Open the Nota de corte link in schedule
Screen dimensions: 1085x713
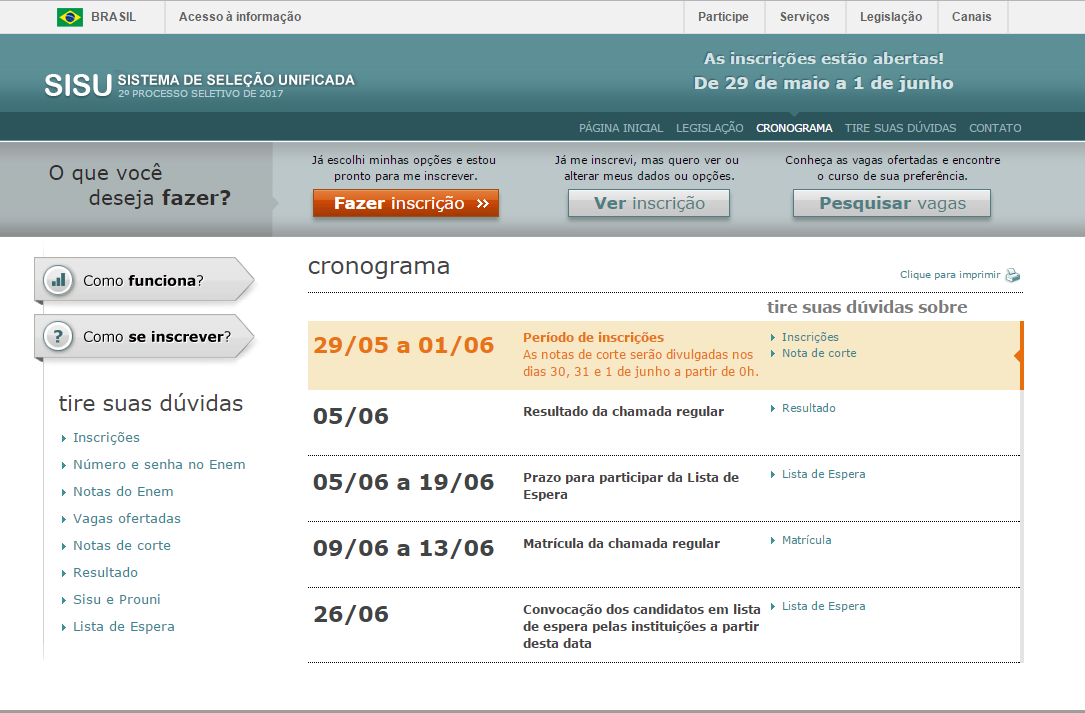(x=819, y=353)
